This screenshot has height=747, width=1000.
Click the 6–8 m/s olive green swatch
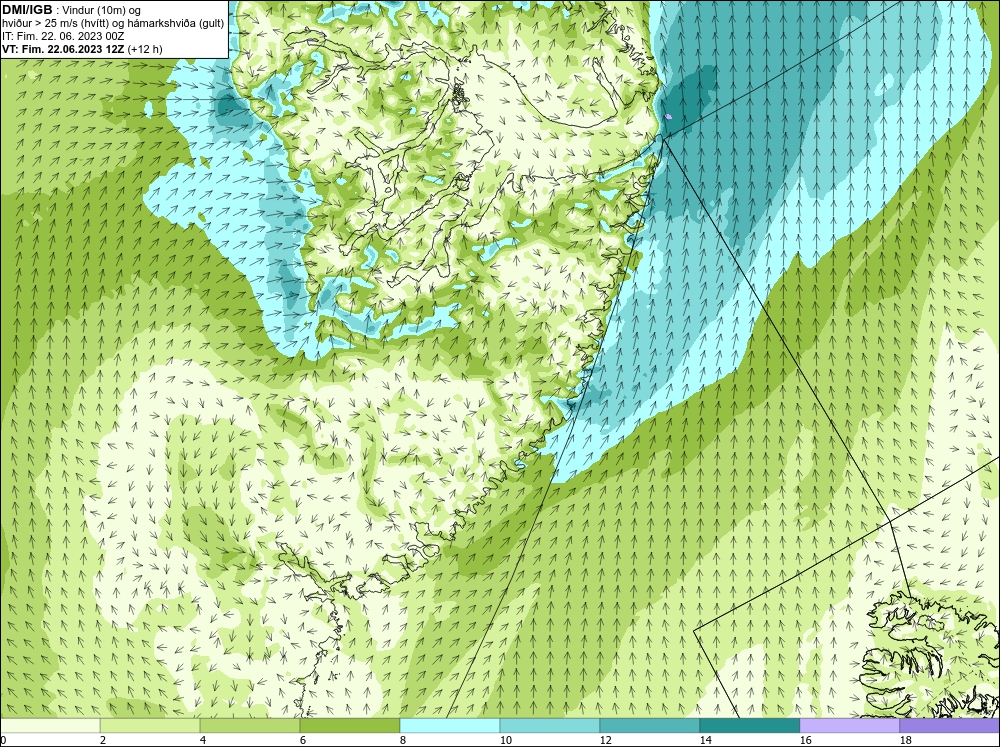pyautogui.click(x=349, y=725)
